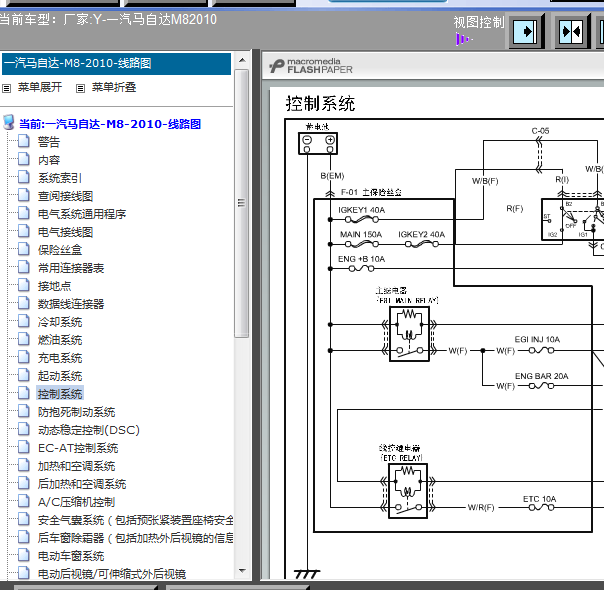This screenshot has width=604, height=590.
Task: Open the 起动系统 wiring diagram
Action: click(60, 376)
